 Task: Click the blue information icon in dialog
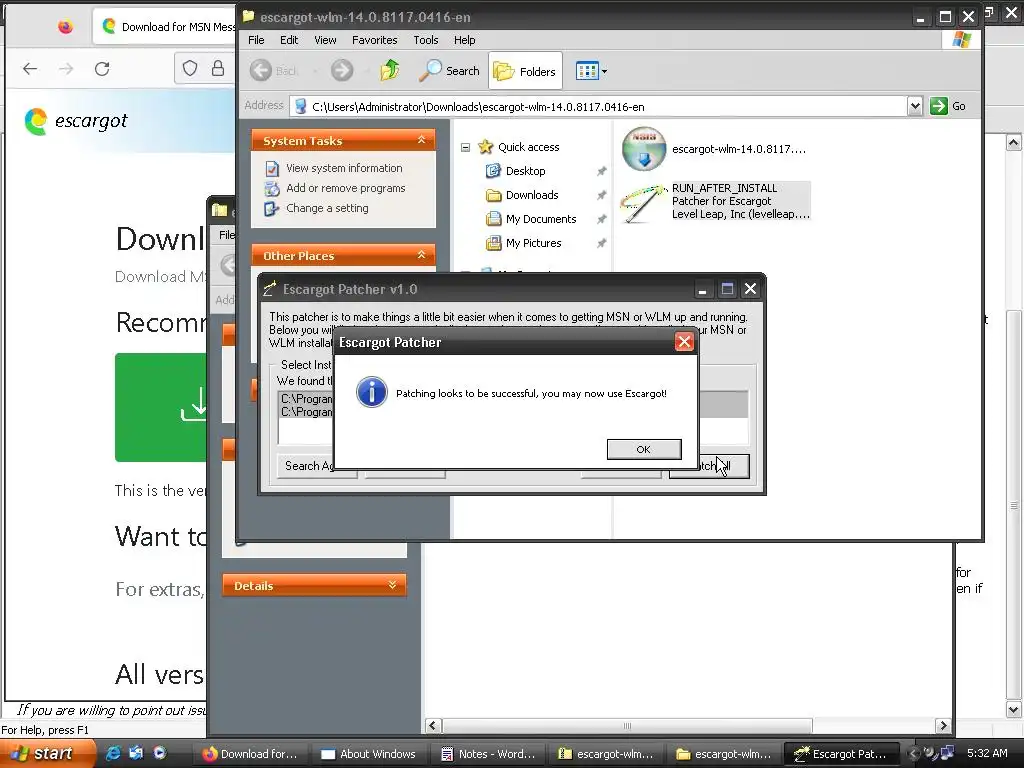(x=372, y=392)
